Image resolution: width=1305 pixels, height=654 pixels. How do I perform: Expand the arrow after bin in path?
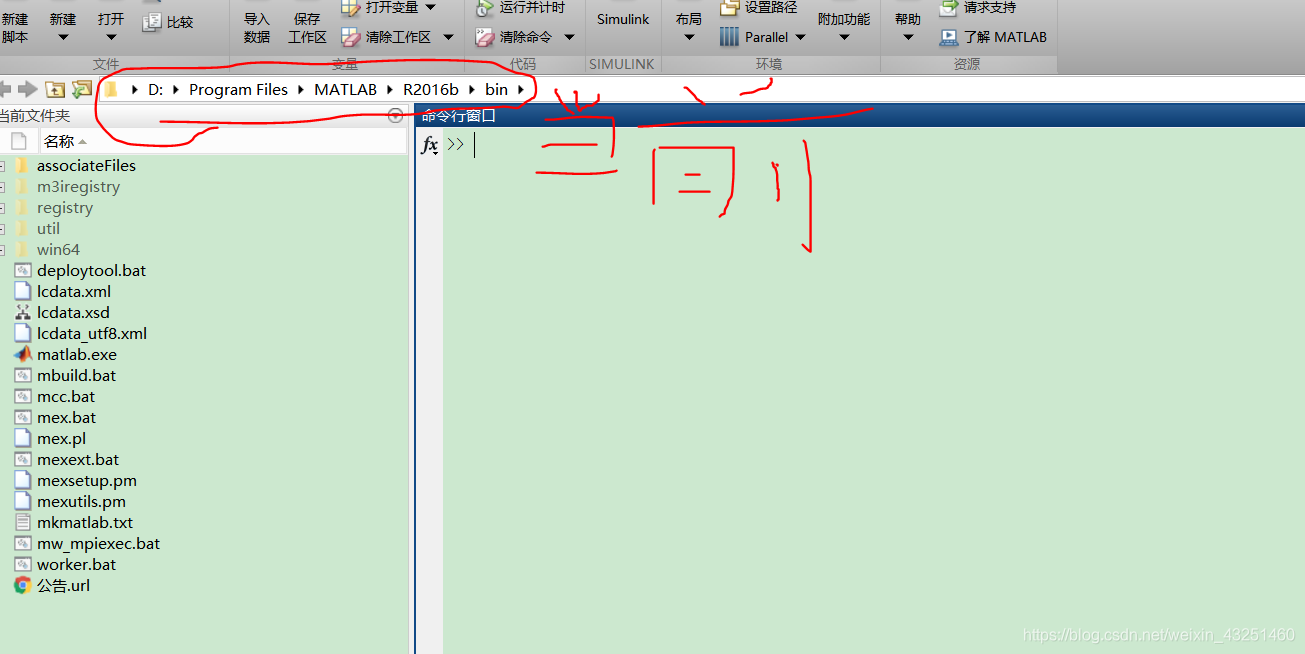pyautogui.click(x=521, y=90)
